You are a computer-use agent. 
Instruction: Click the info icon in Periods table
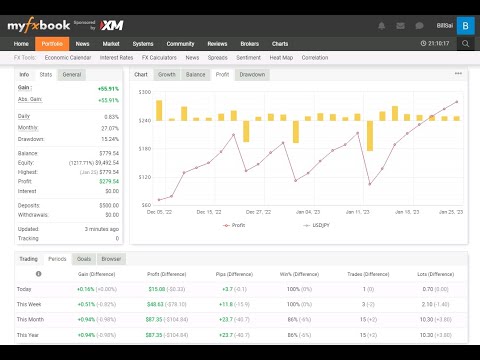pos(39,274)
